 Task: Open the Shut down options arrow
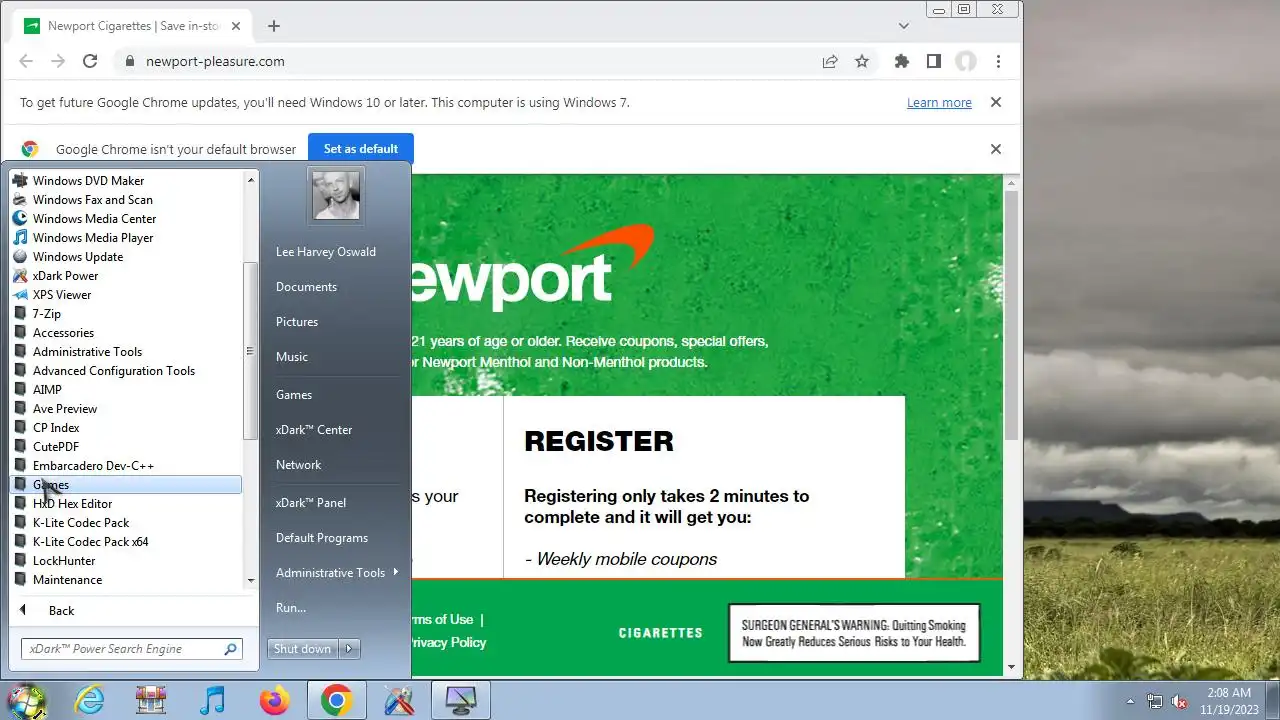point(349,649)
